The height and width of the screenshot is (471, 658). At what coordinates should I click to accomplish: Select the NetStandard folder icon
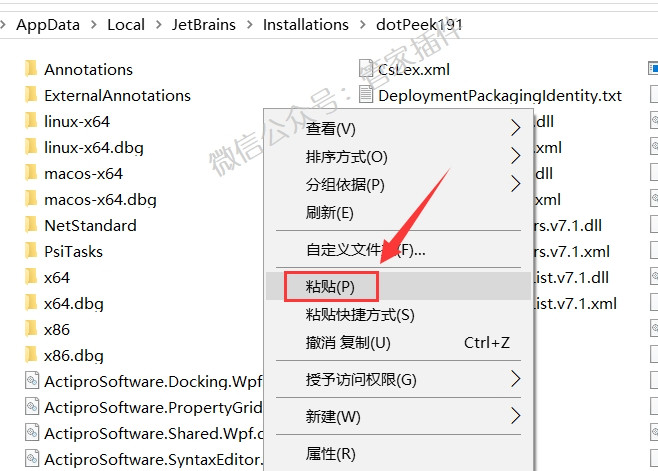click(31, 225)
